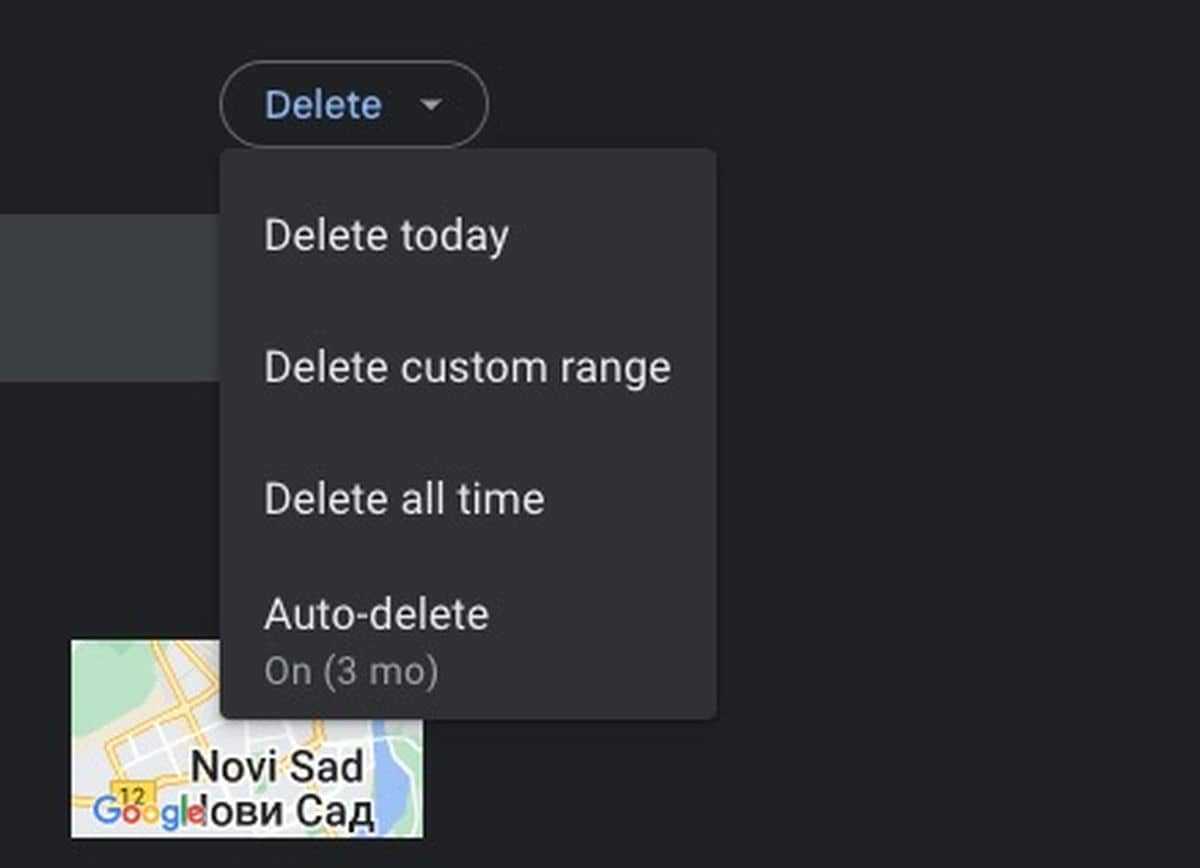Screen dimensions: 1200x868
Task: Click the Novi Sad Latin label on map
Action: 277,767
